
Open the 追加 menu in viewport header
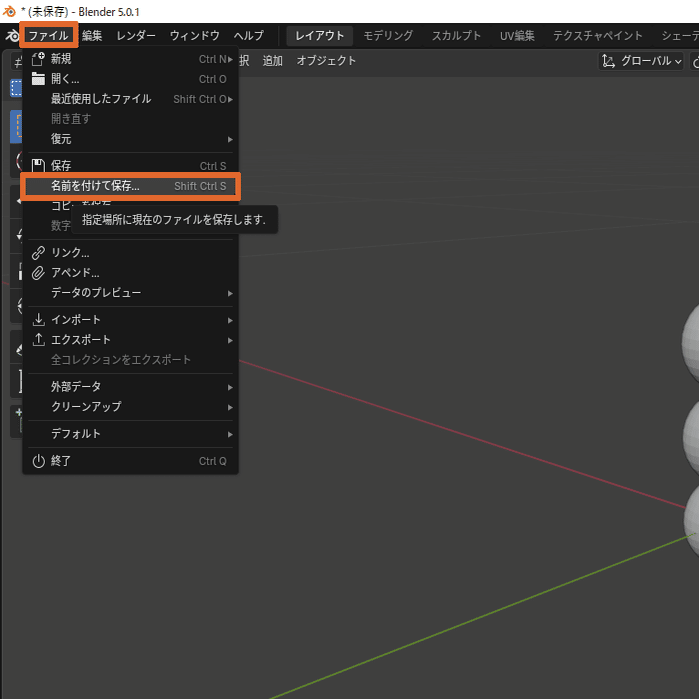272,61
